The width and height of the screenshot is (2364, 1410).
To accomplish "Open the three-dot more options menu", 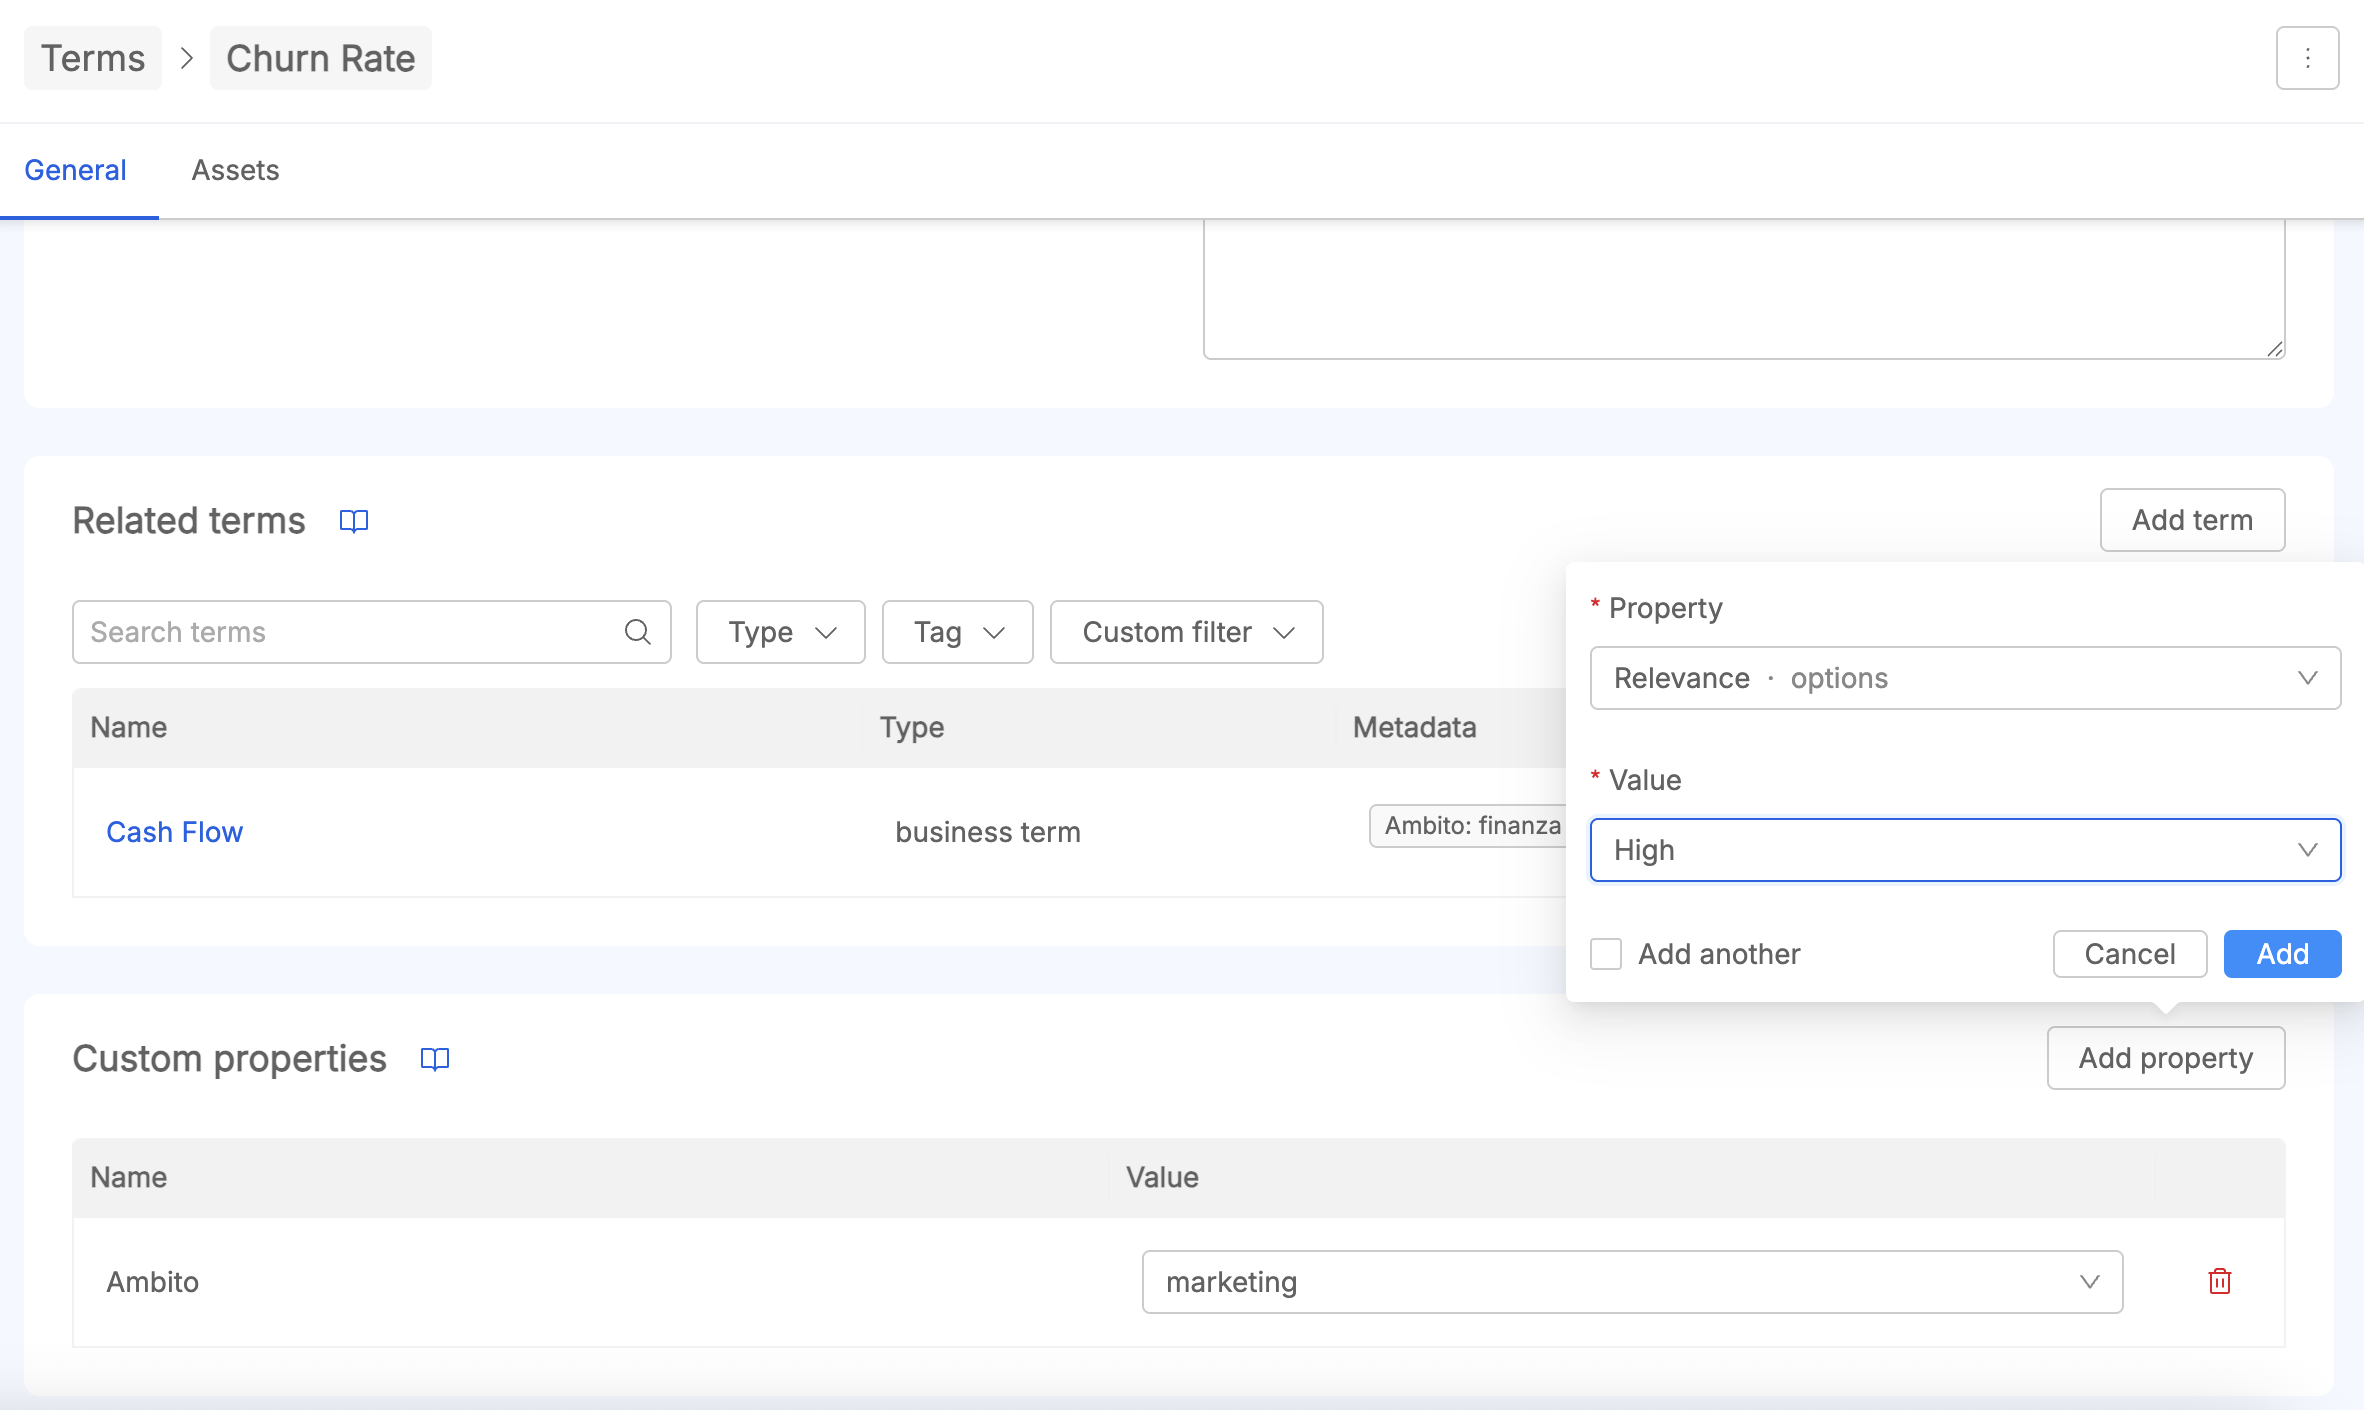I will click(2307, 58).
